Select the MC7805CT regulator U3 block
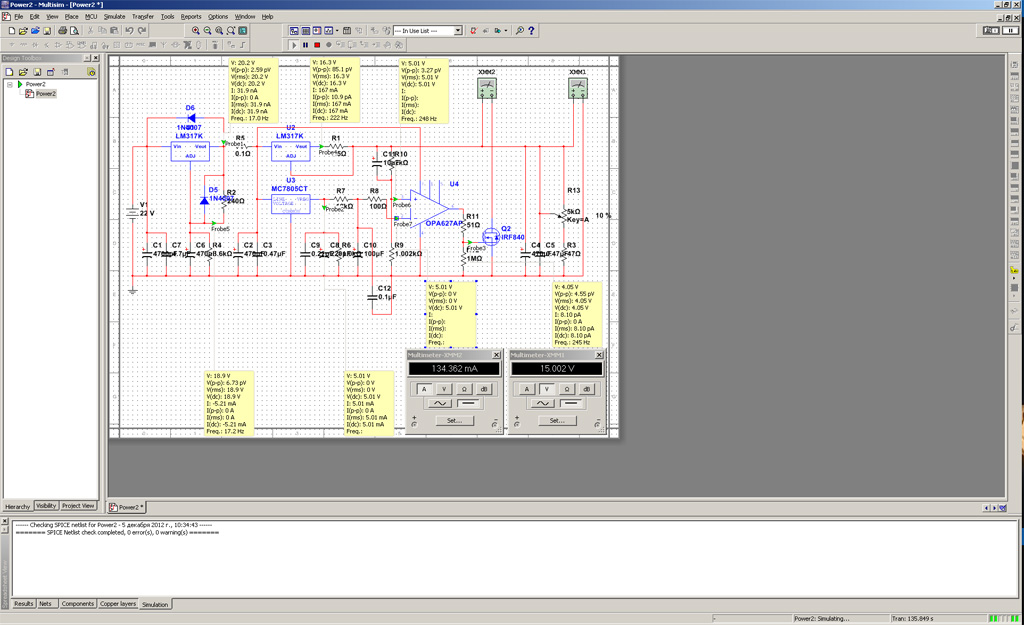The image size is (1024, 625). coord(291,204)
